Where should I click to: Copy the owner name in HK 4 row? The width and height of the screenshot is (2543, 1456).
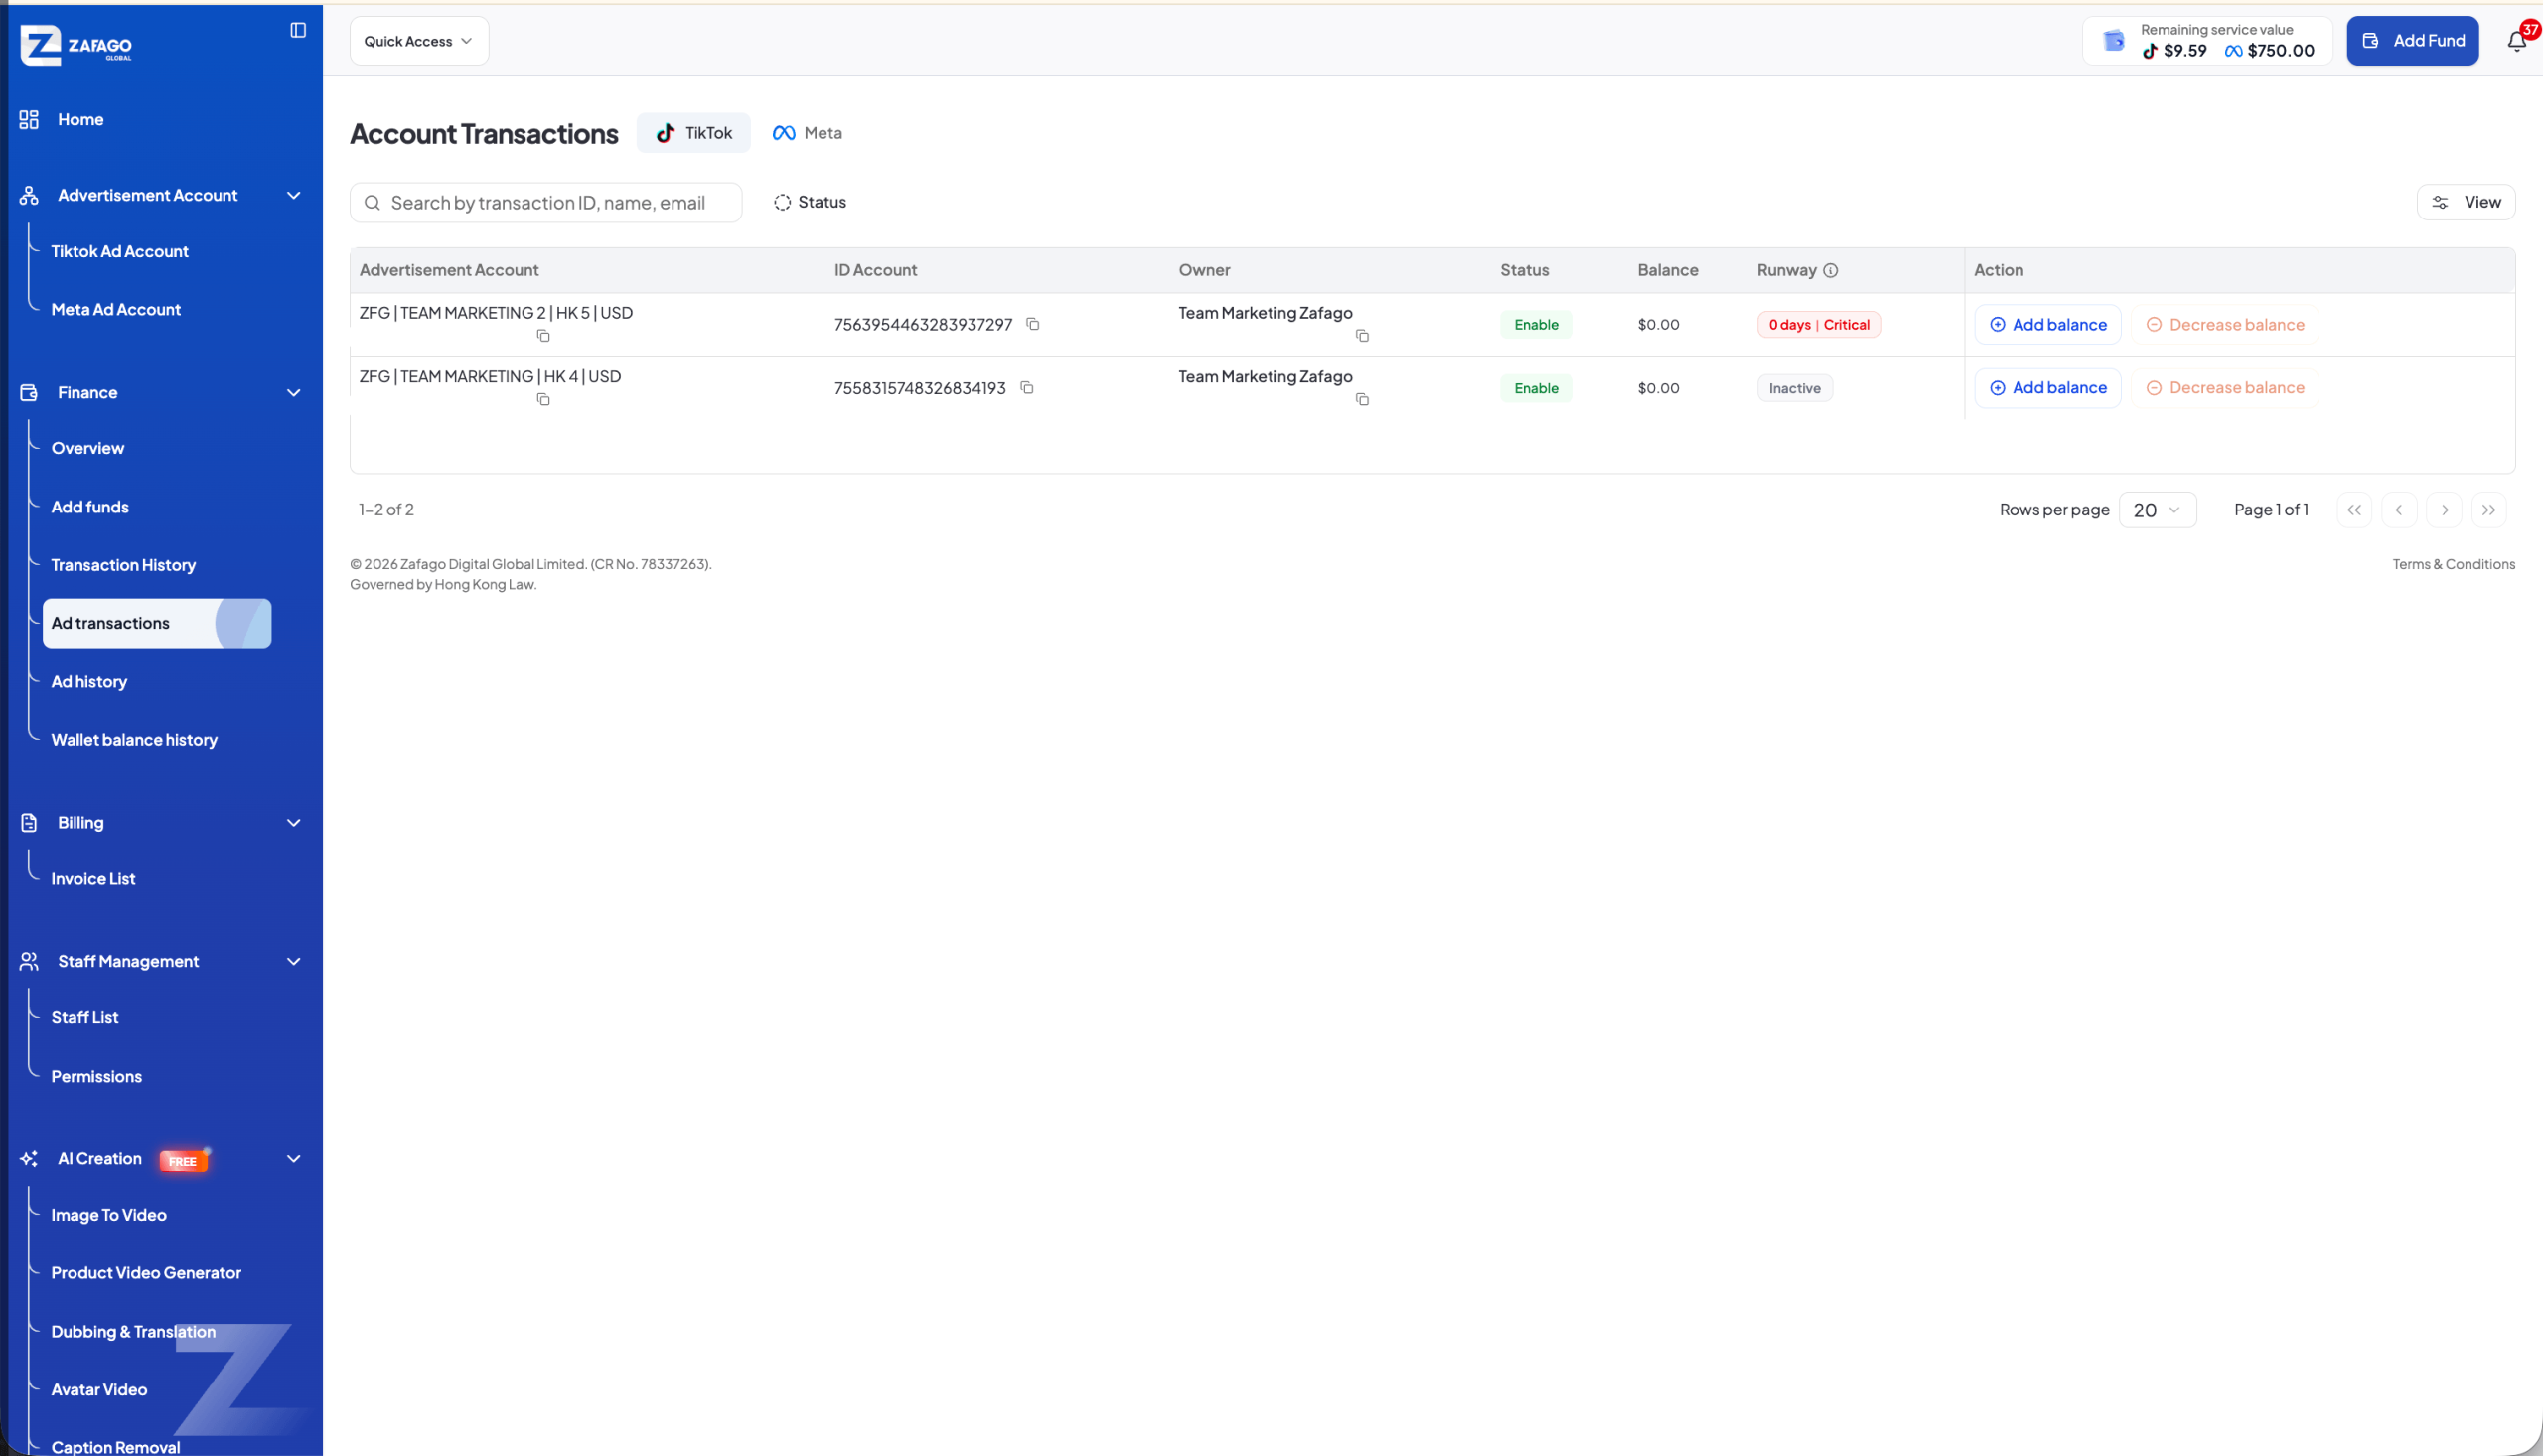point(1362,400)
